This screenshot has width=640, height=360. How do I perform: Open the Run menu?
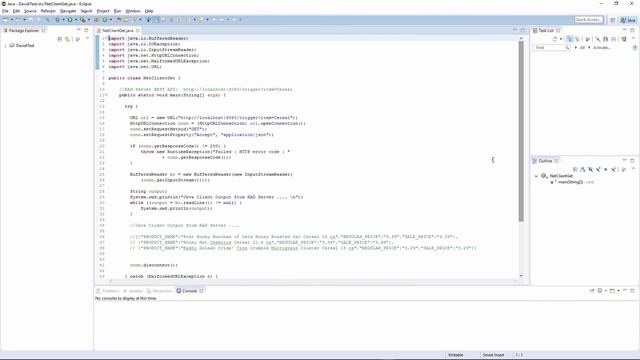click(117, 11)
